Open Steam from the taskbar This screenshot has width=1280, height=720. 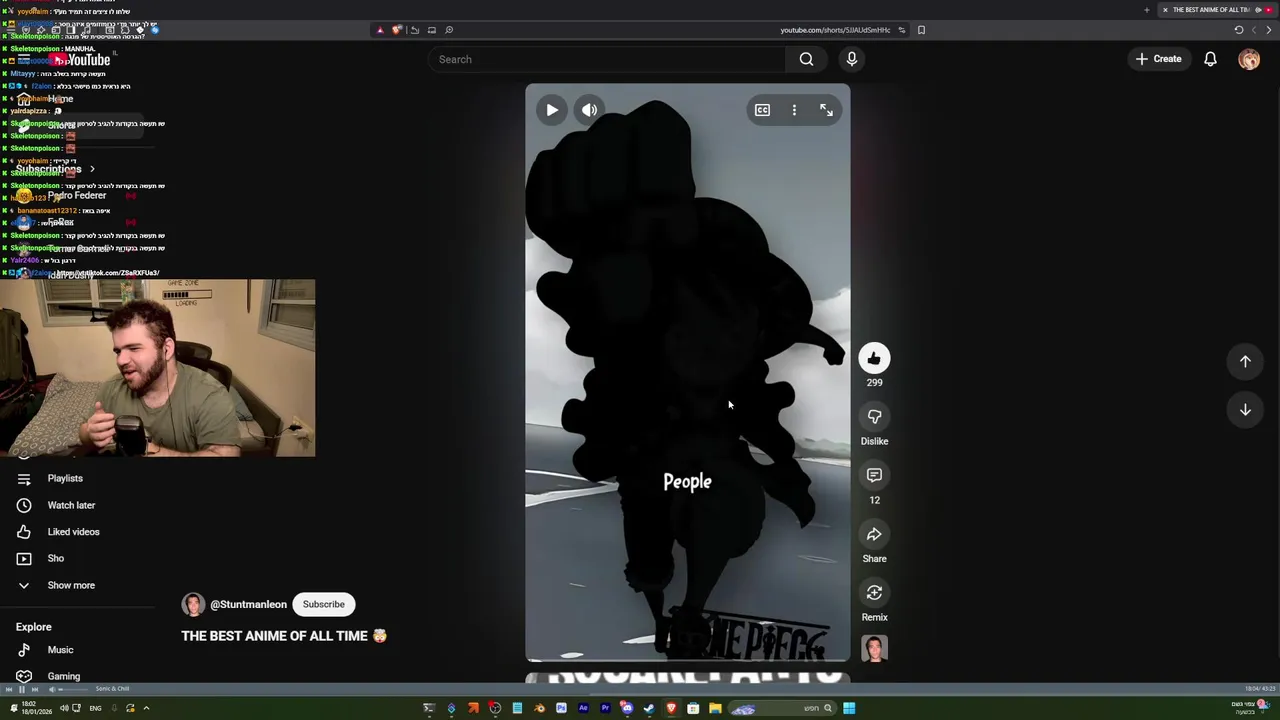point(649,708)
